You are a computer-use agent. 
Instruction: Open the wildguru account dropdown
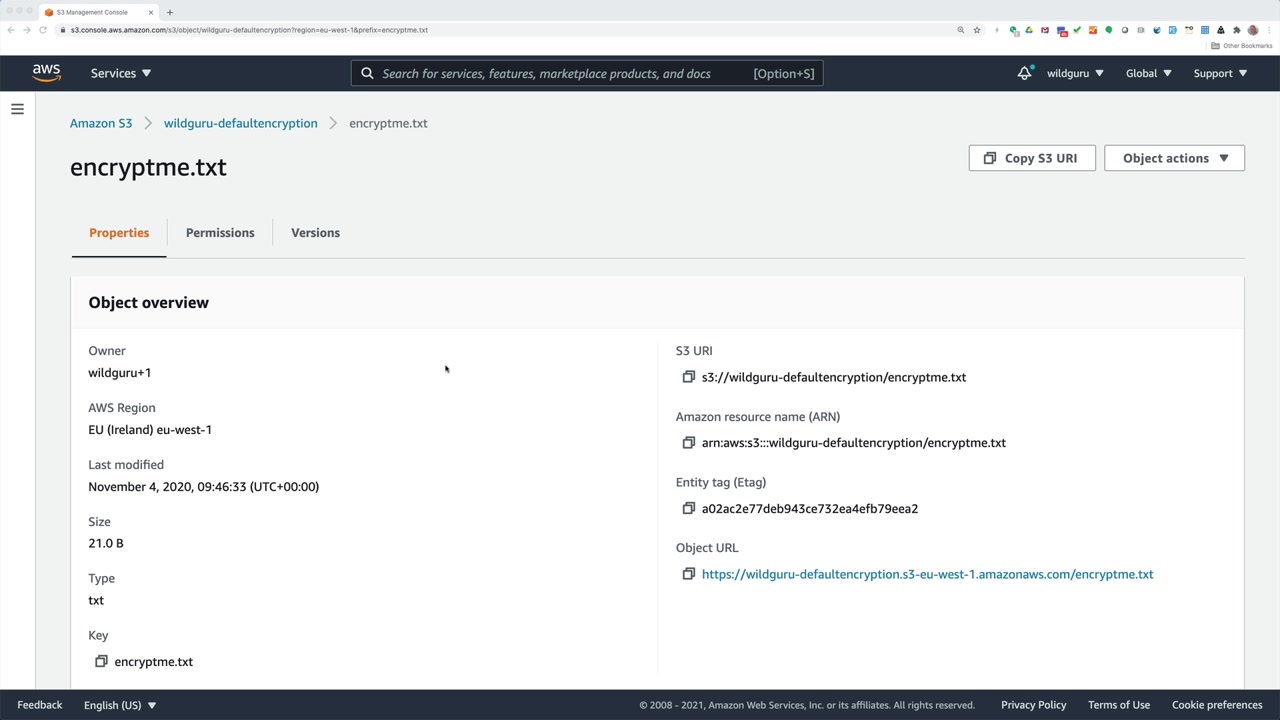1075,73
